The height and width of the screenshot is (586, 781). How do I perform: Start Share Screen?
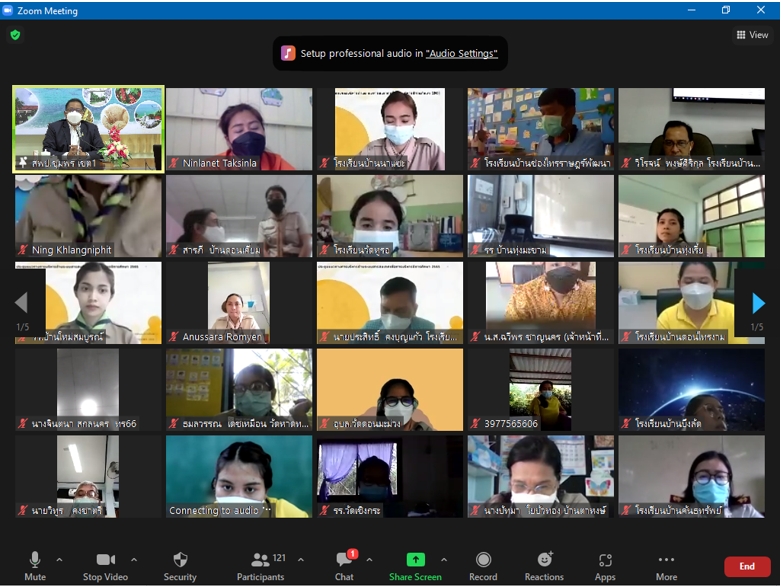tap(415, 565)
